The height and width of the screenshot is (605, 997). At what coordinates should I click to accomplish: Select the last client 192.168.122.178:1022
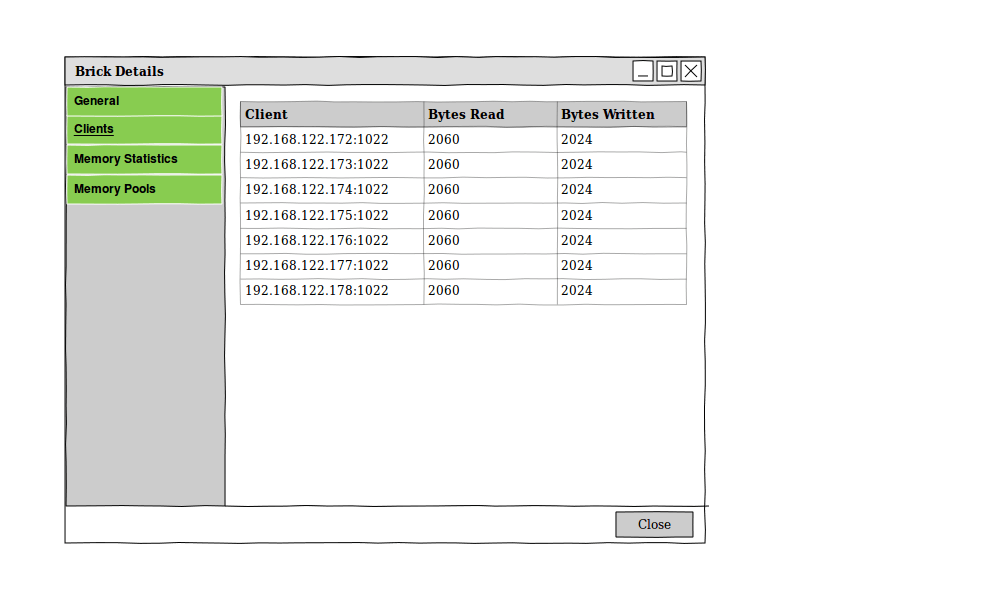click(x=317, y=291)
